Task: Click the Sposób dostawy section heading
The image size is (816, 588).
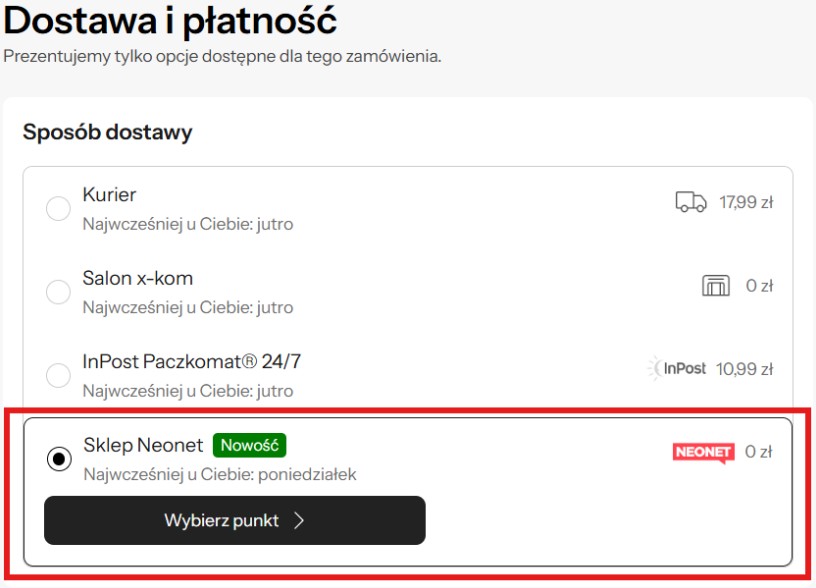Action: click(x=107, y=132)
